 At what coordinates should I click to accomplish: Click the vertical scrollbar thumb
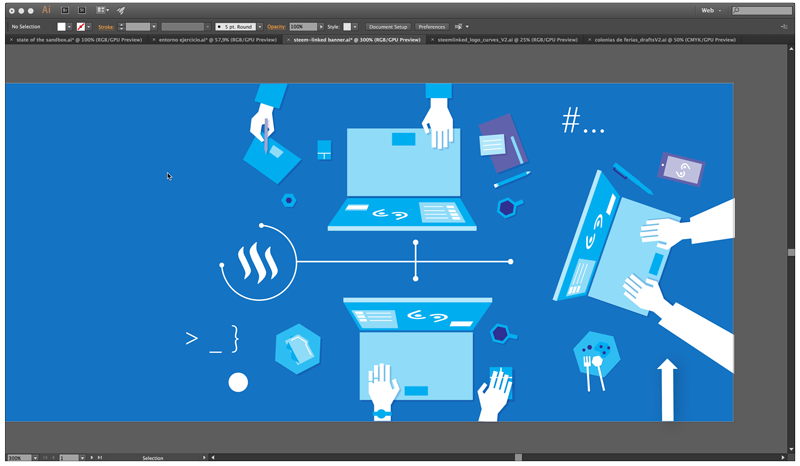(x=791, y=252)
